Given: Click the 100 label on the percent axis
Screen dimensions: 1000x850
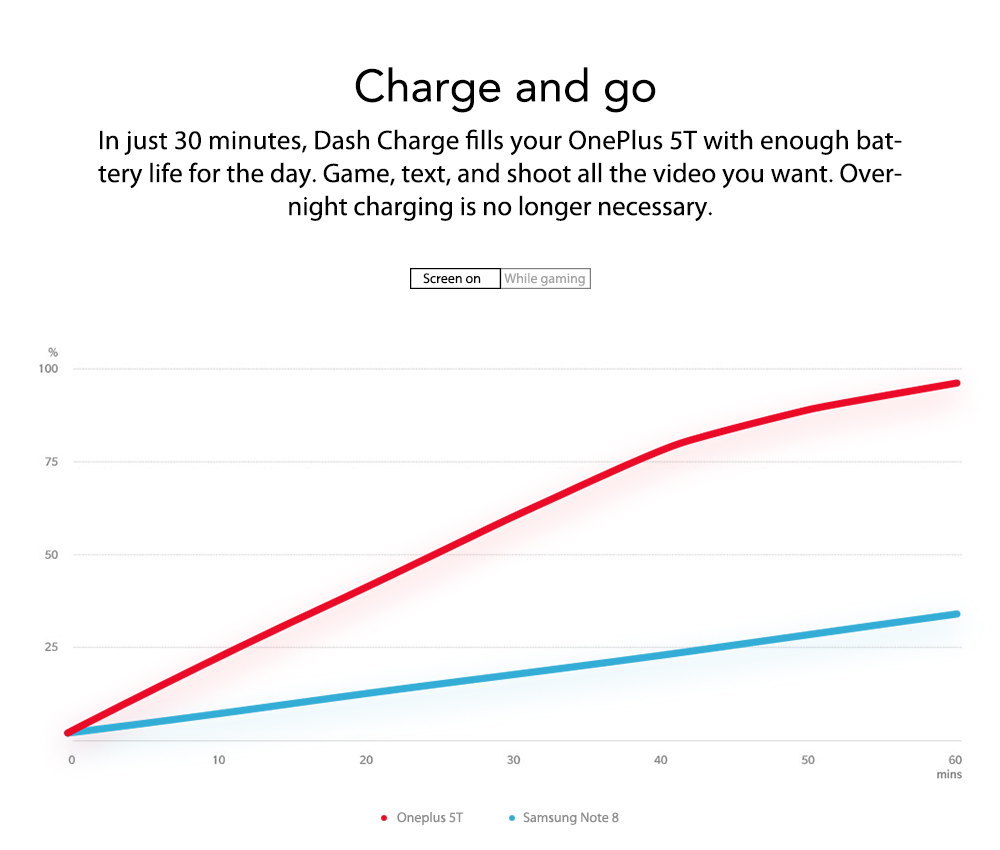Looking at the screenshot, I should [x=50, y=369].
